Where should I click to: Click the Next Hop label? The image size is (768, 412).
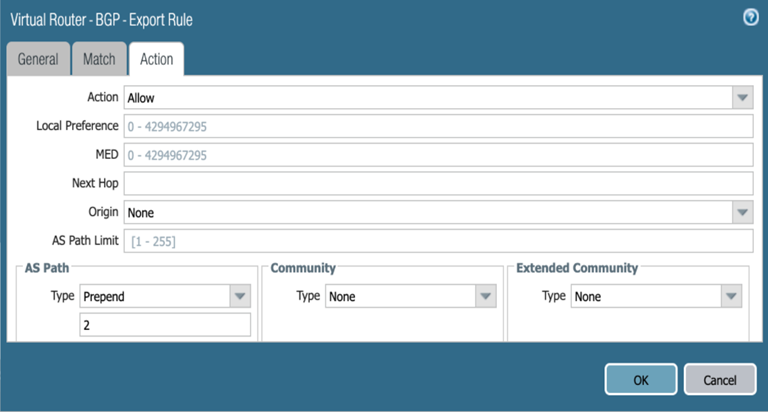pos(95,183)
